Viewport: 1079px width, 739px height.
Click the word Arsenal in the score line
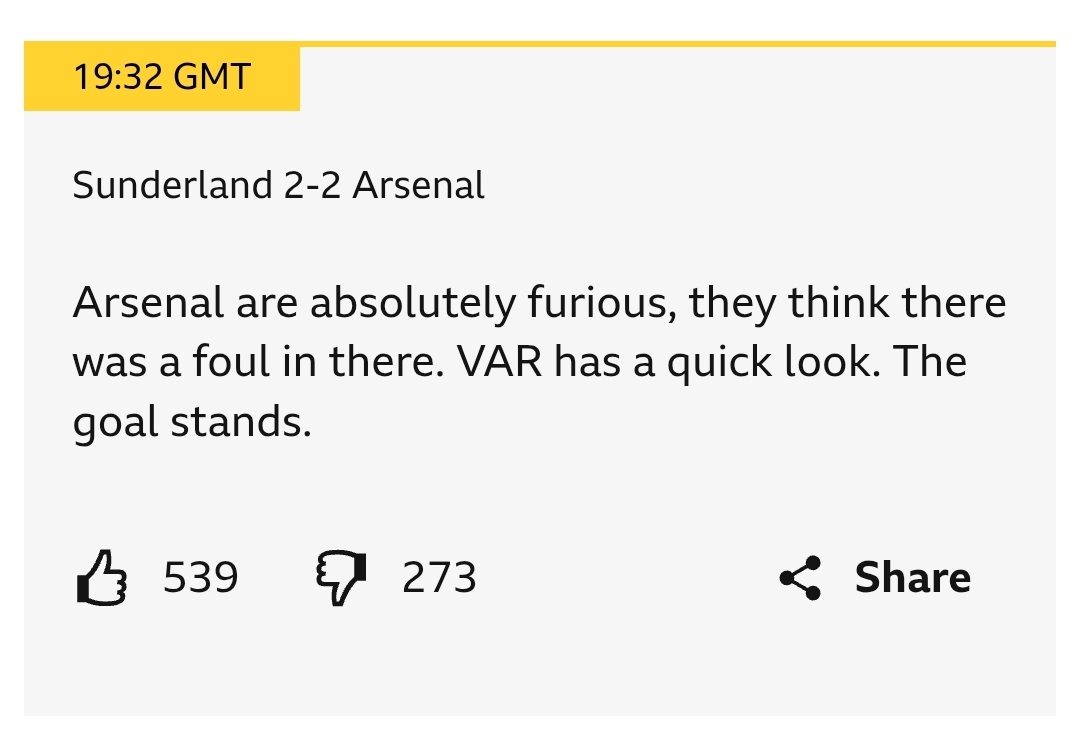tap(418, 186)
